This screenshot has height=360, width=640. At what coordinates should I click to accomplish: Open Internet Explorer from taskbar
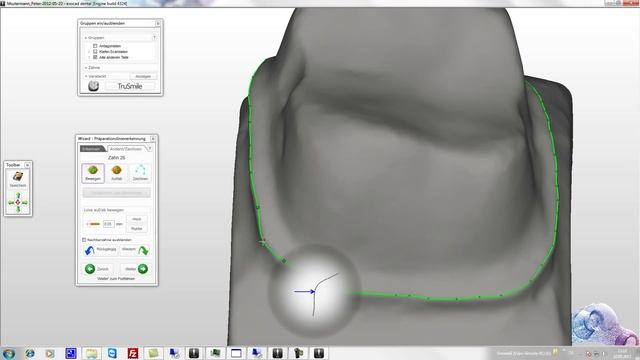30,353
